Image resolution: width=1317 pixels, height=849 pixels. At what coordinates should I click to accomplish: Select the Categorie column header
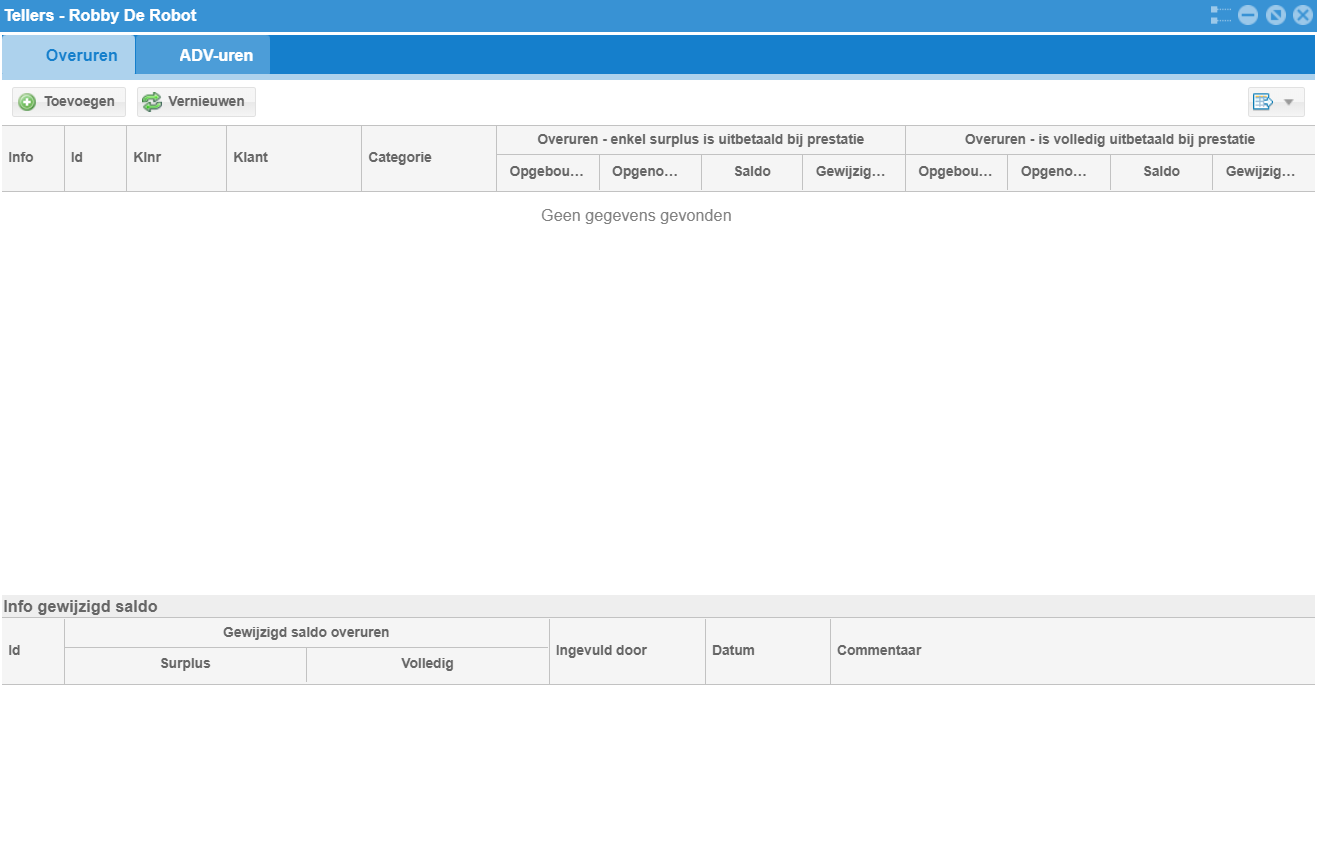429,158
